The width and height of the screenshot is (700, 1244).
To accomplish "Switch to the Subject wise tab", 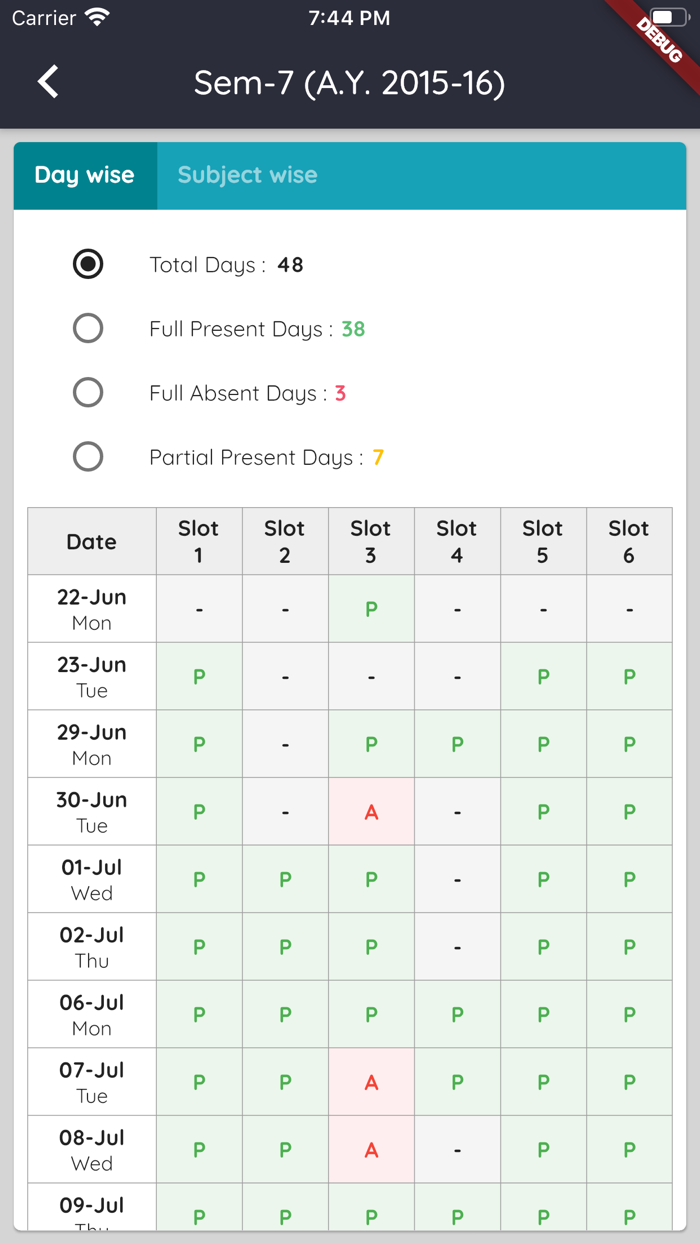I will pos(247,175).
